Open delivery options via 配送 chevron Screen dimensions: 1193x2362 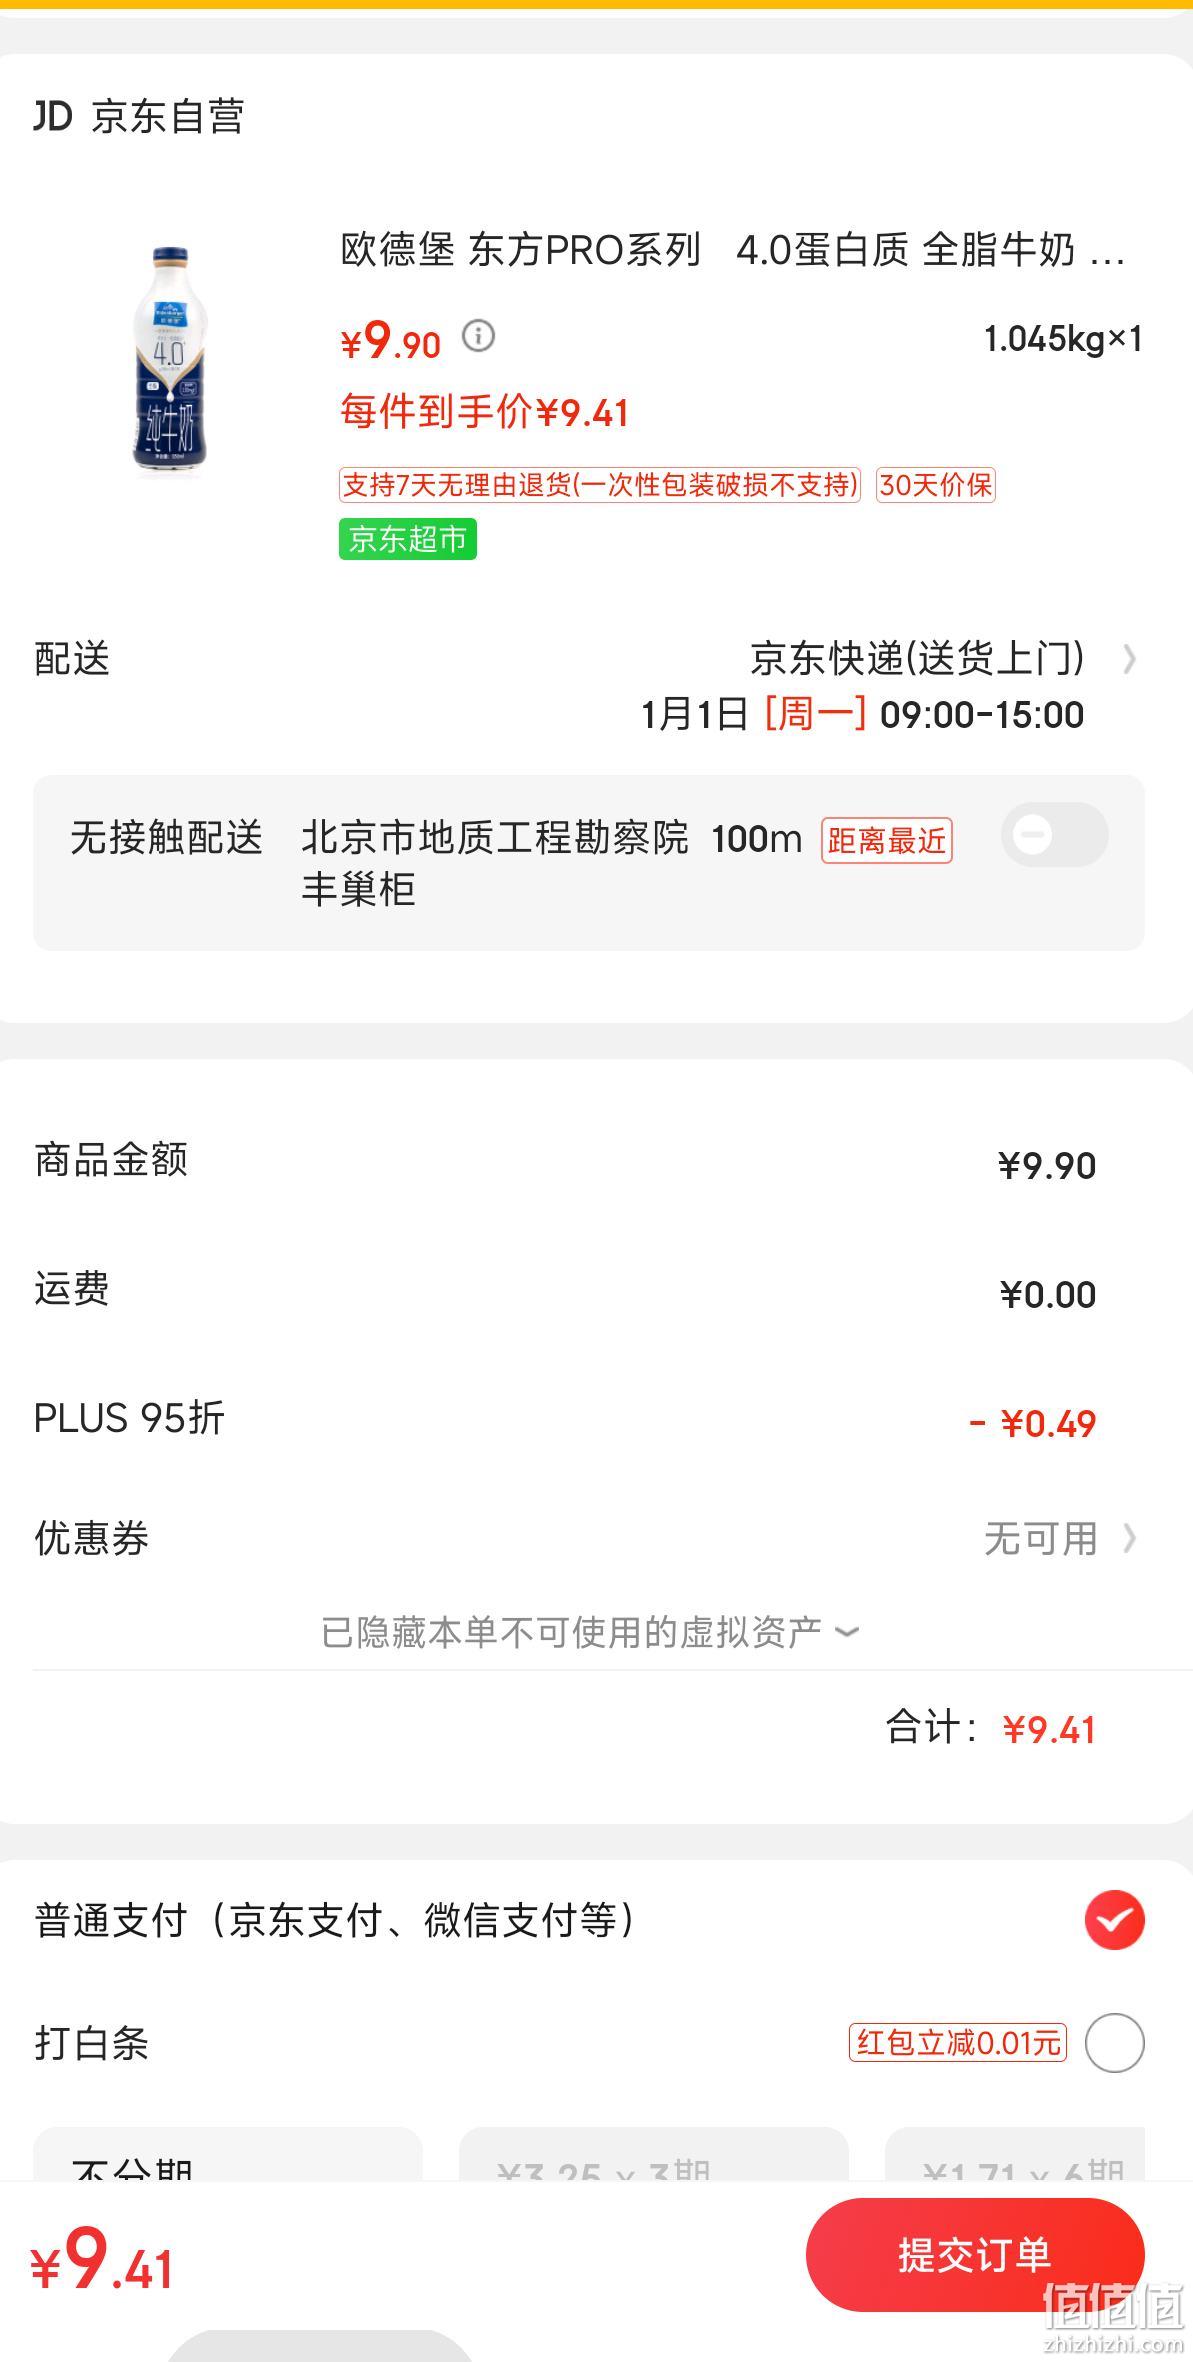pyautogui.click(x=1129, y=659)
